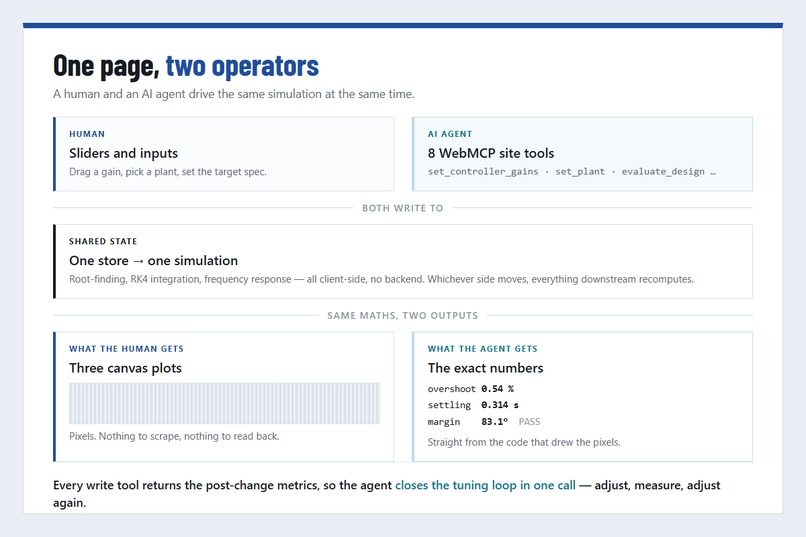Select the 'Three canvas plots' title
This screenshot has width=806, height=537.
click(125, 368)
